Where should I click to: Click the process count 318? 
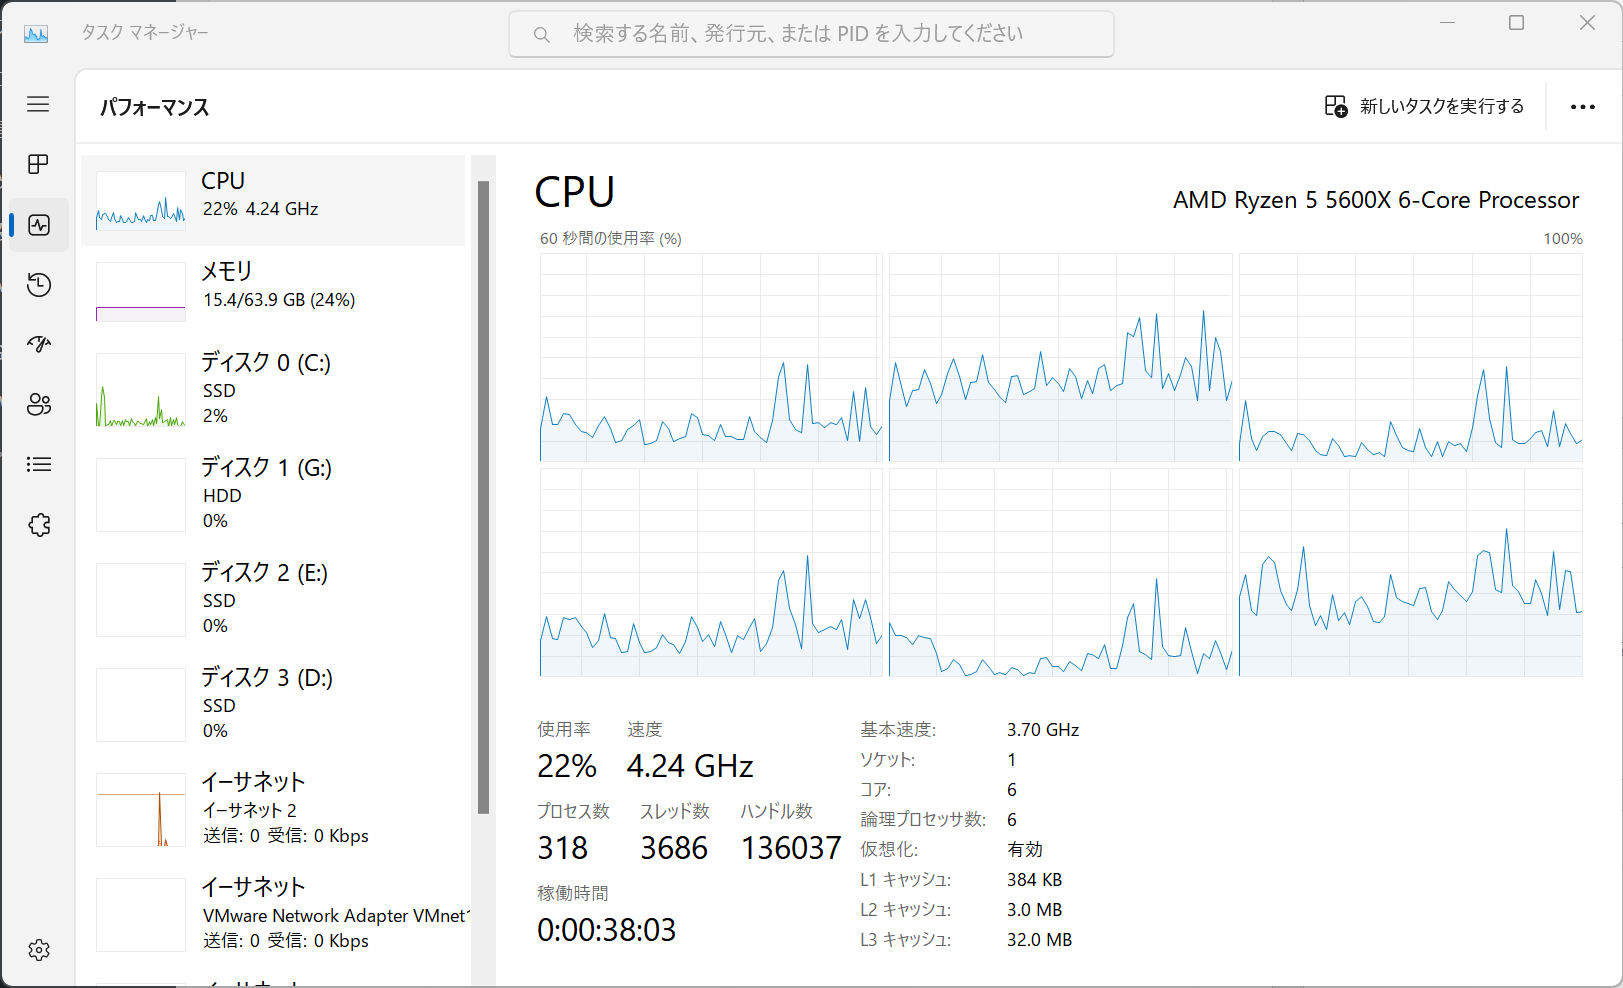(x=563, y=849)
